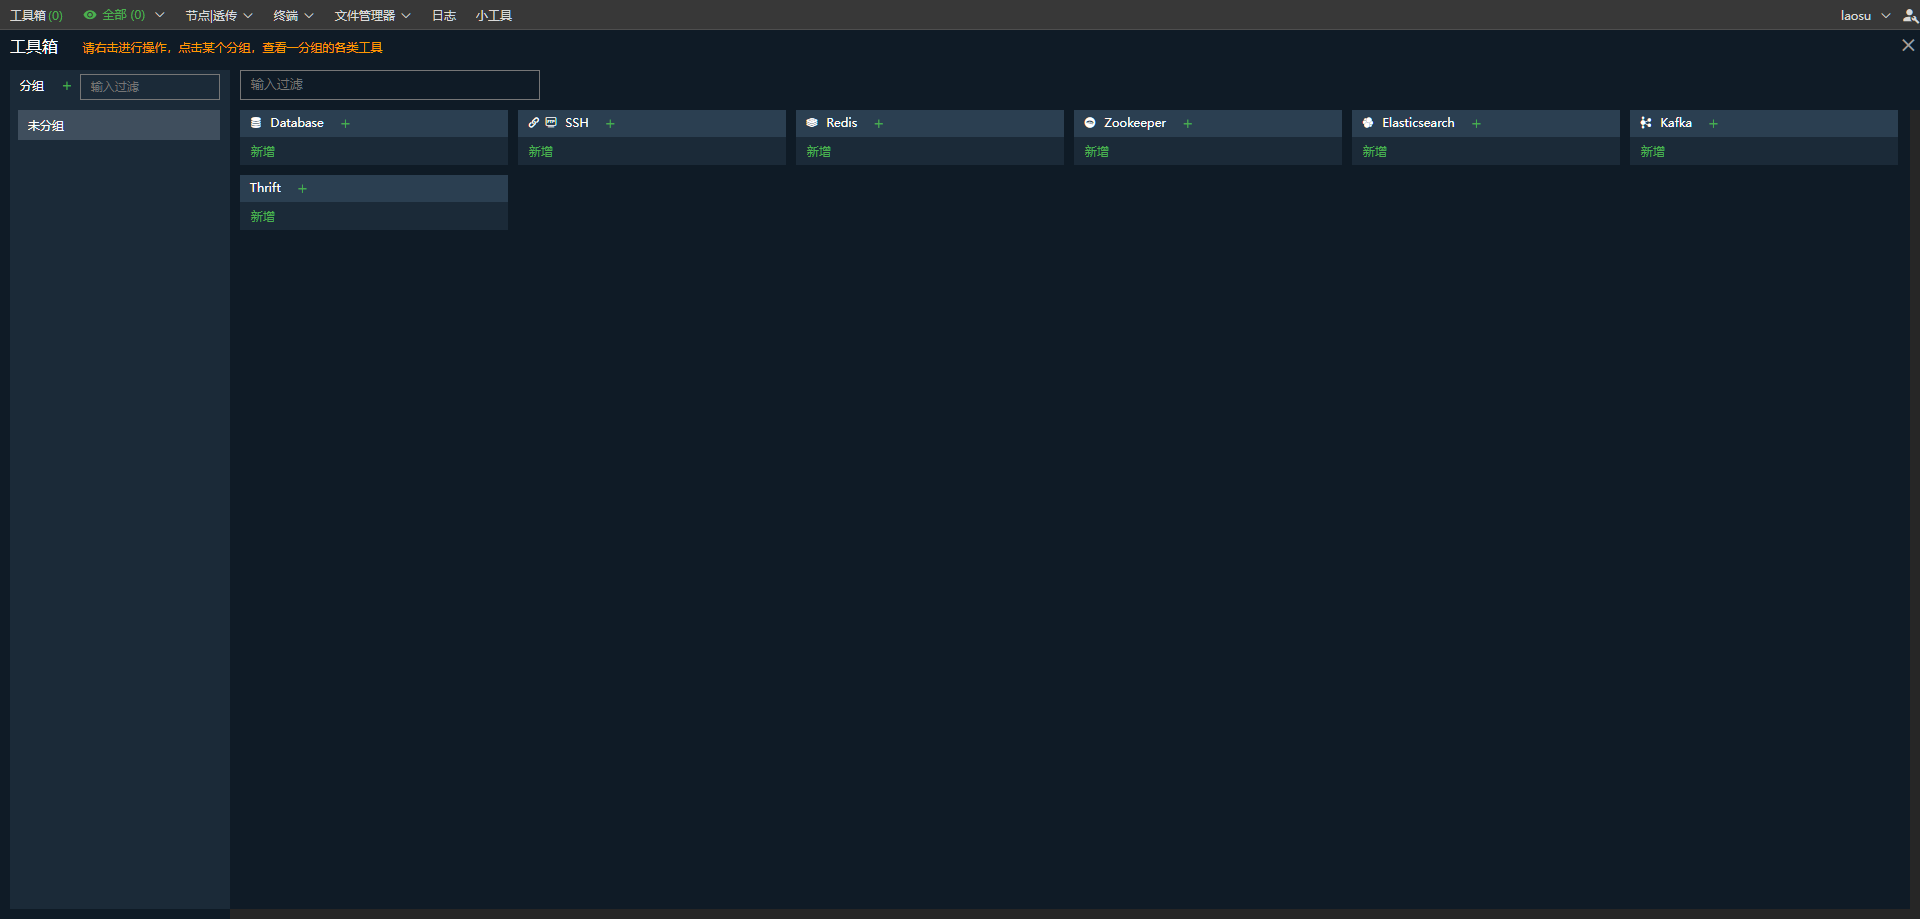This screenshot has width=1920, height=919.
Task: Click the Kafka icon in the Kafka group header
Action: pyautogui.click(x=1646, y=122)
